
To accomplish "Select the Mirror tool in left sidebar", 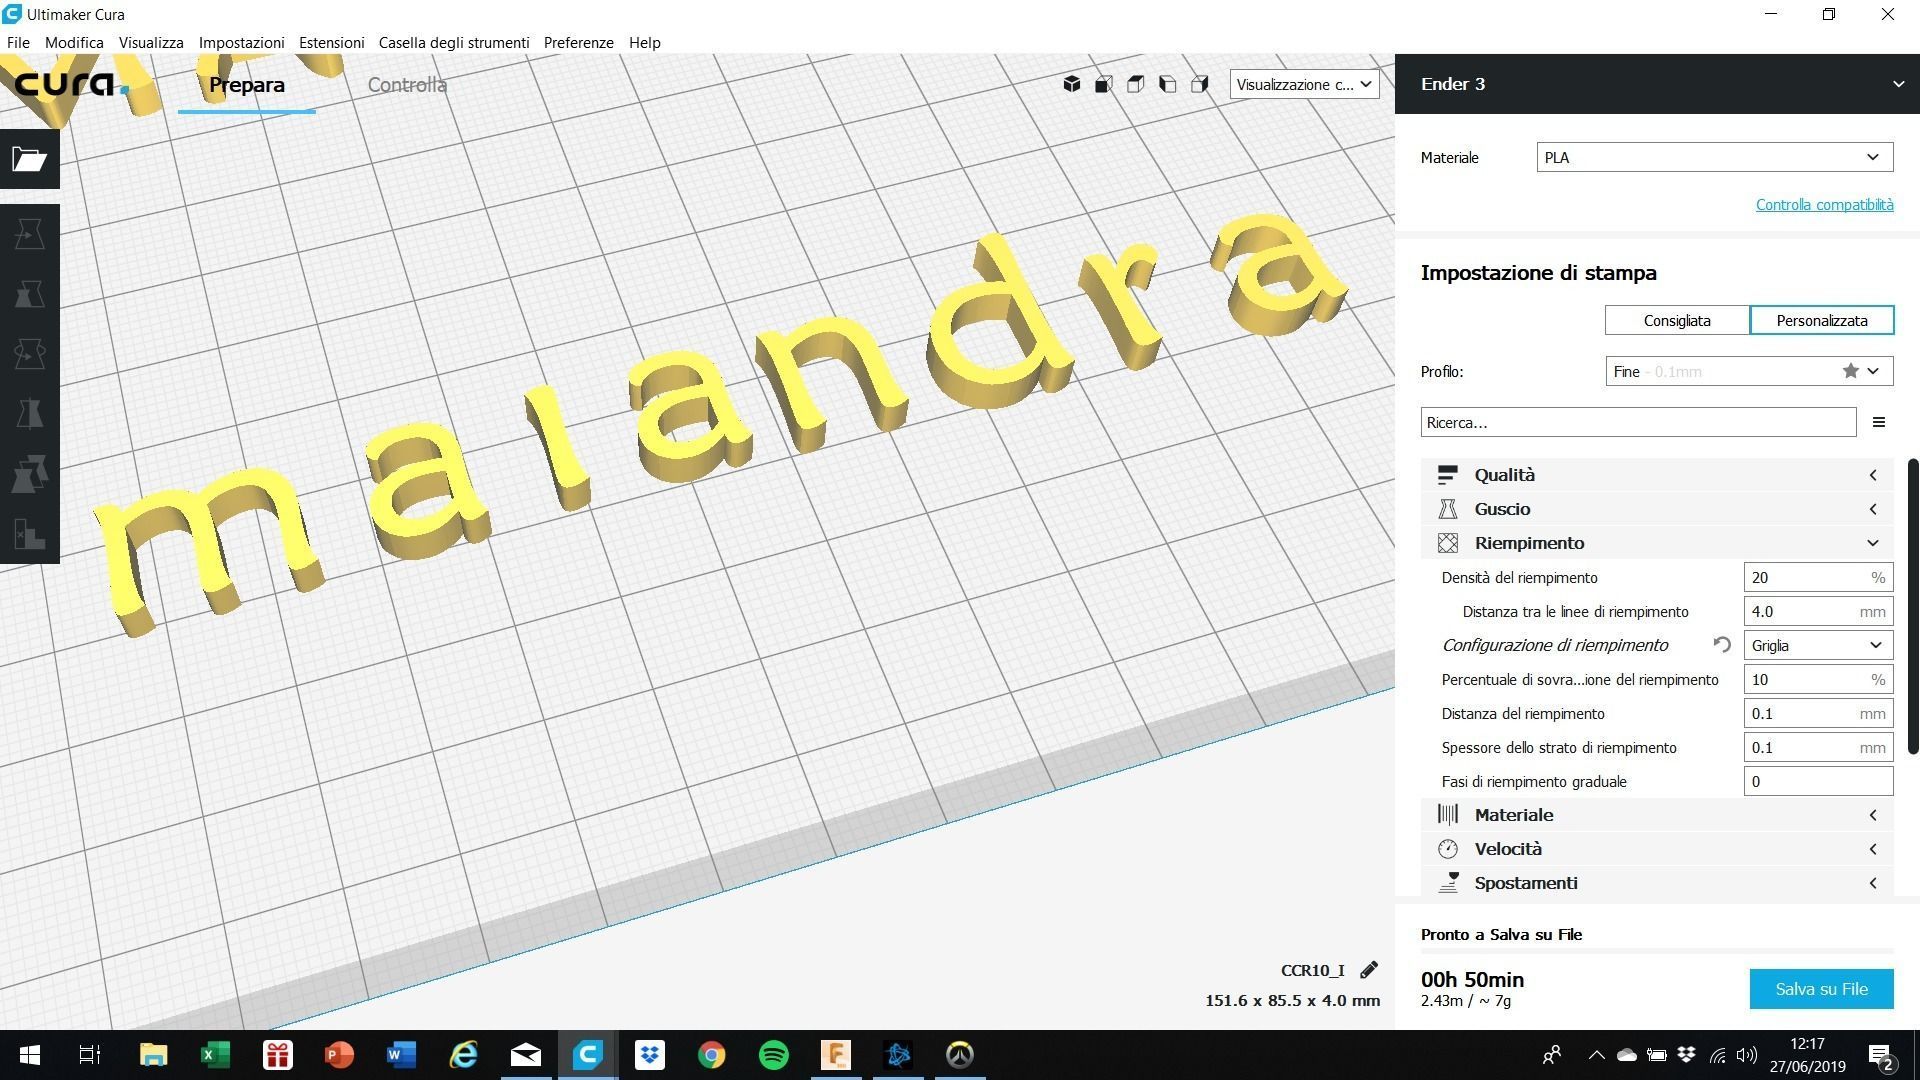I will (x=29, y=414).
